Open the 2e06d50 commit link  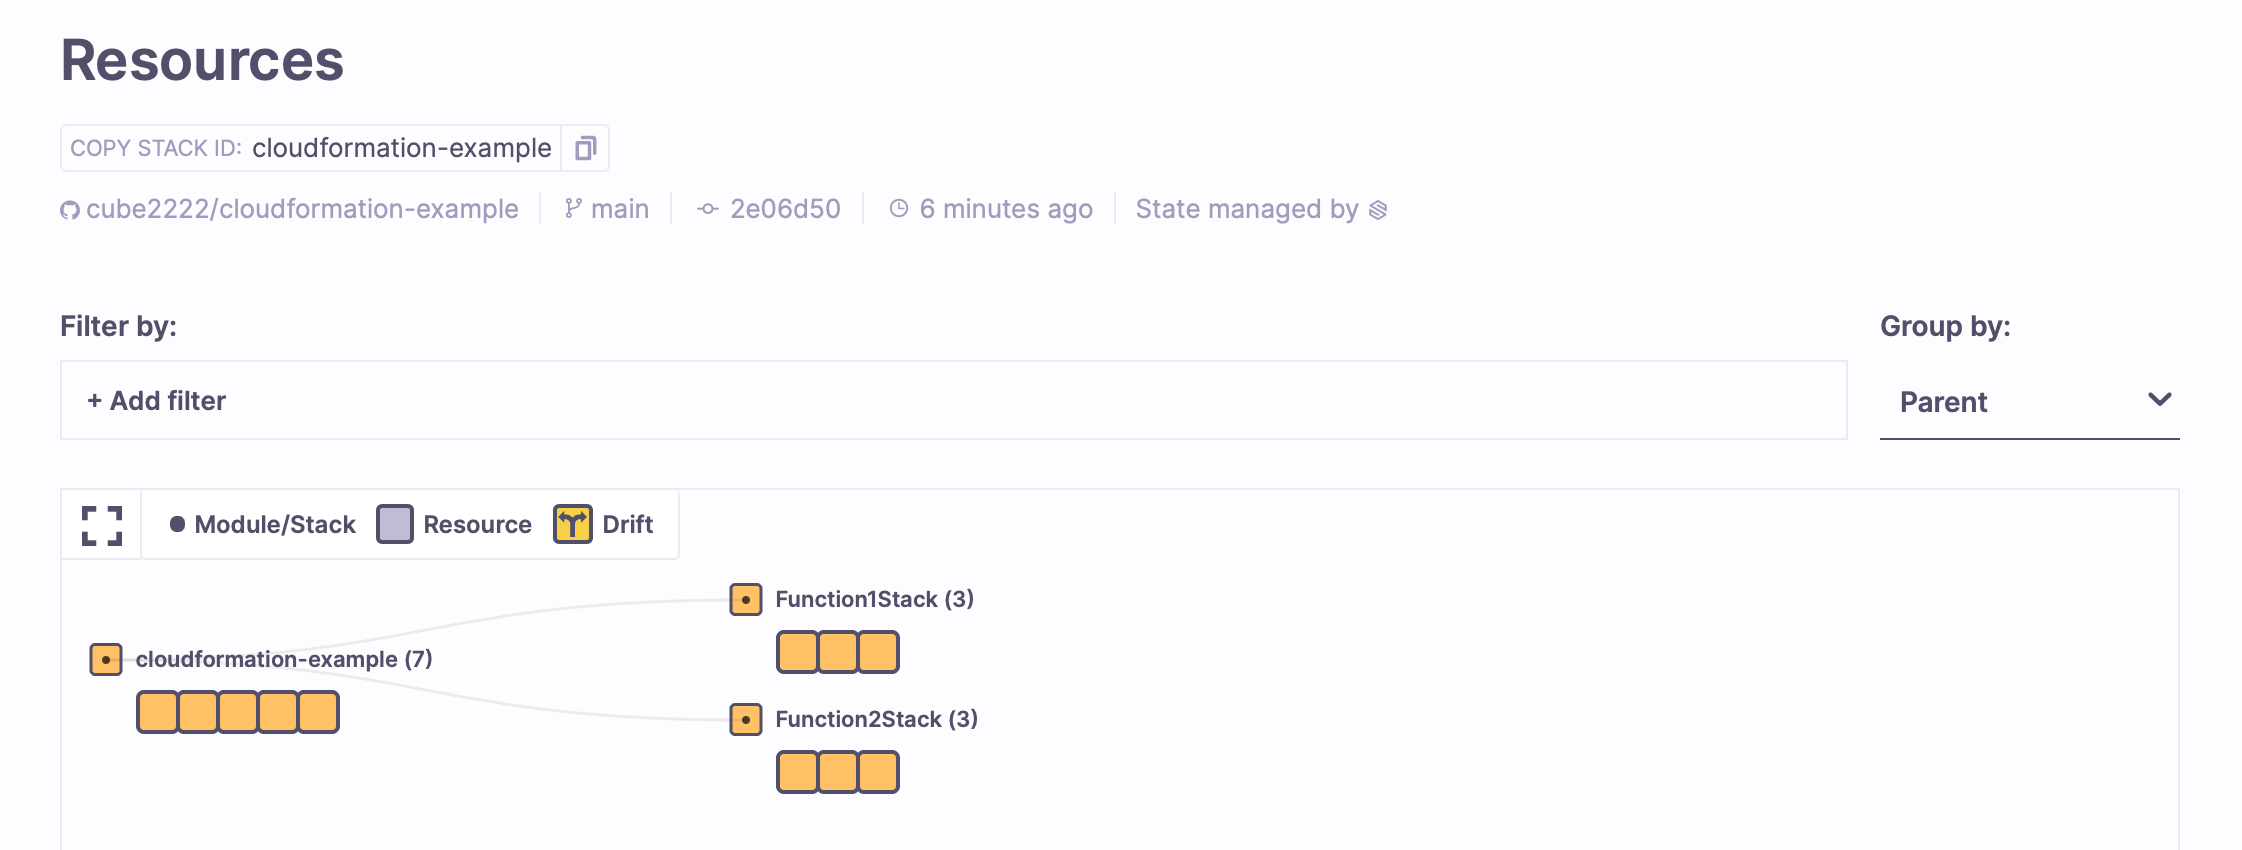click(x=785, y=209)
